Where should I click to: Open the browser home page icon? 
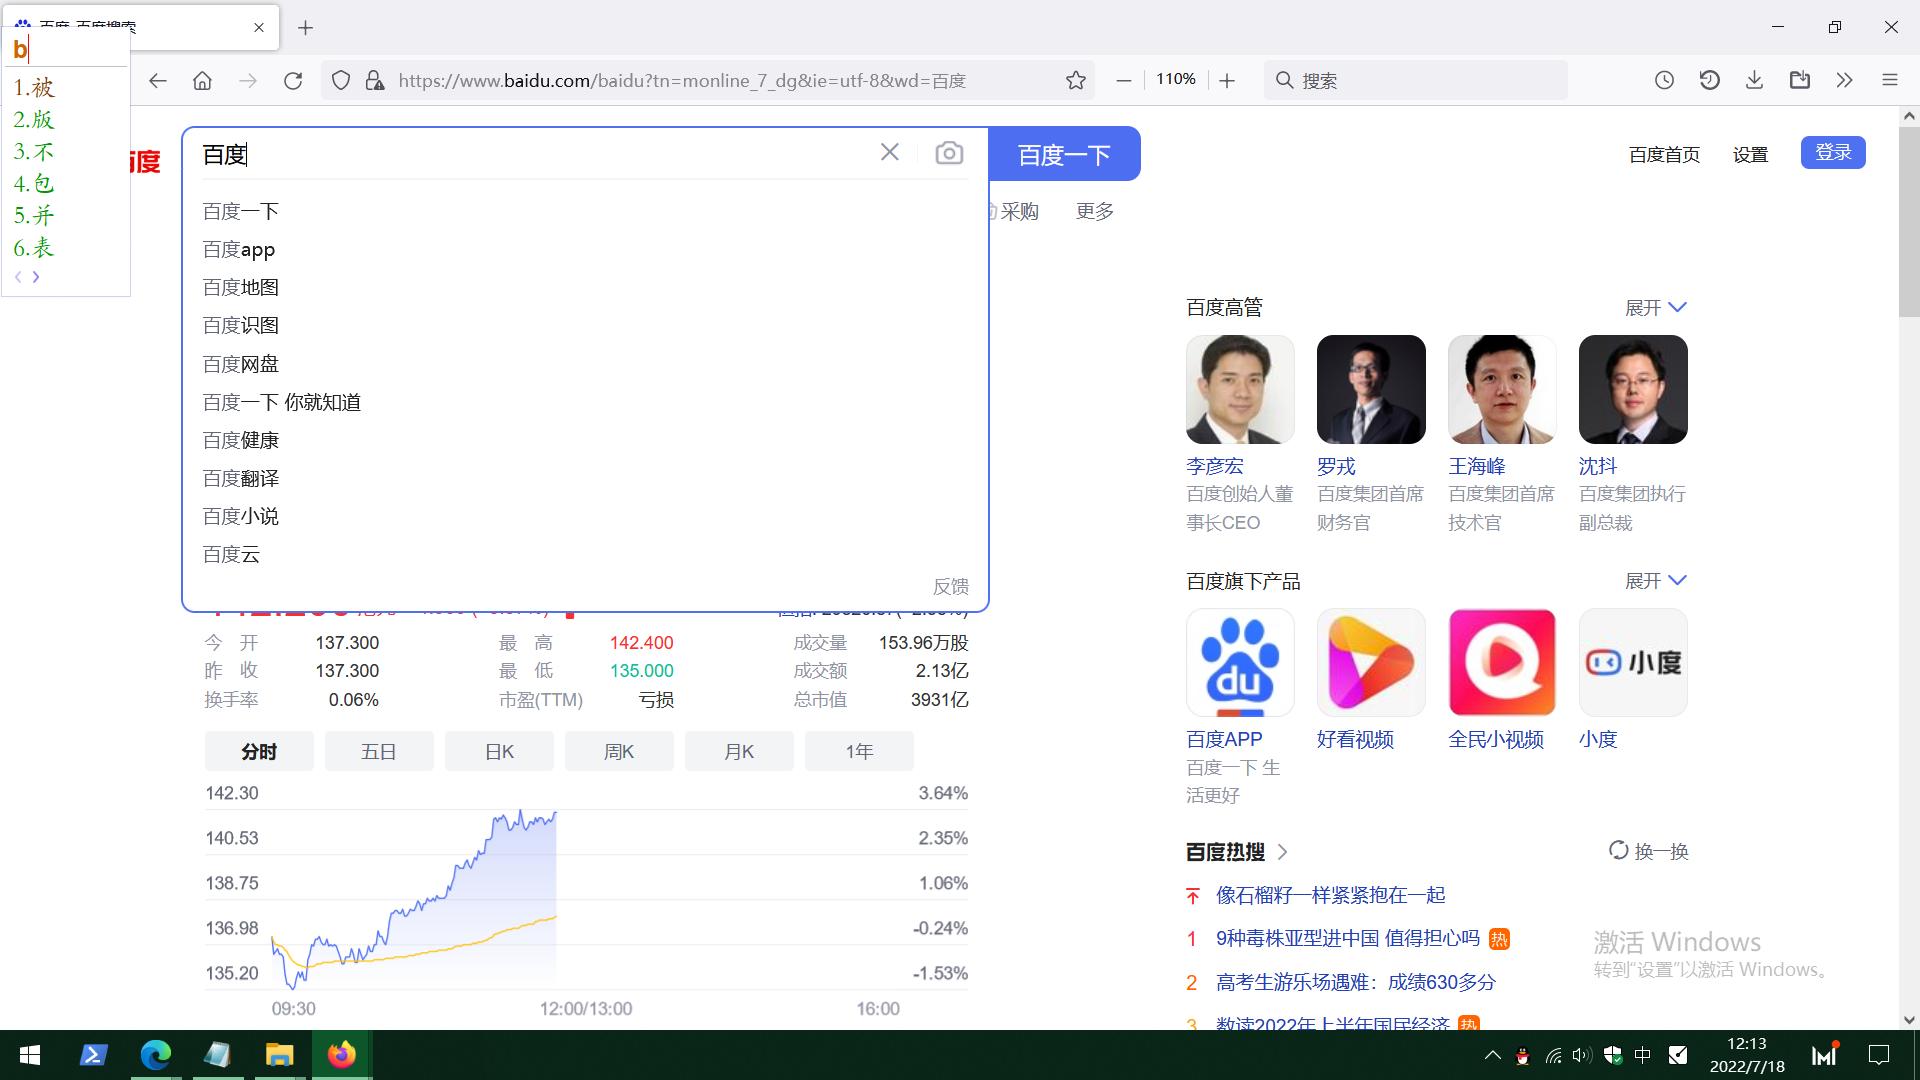[203, 81]
